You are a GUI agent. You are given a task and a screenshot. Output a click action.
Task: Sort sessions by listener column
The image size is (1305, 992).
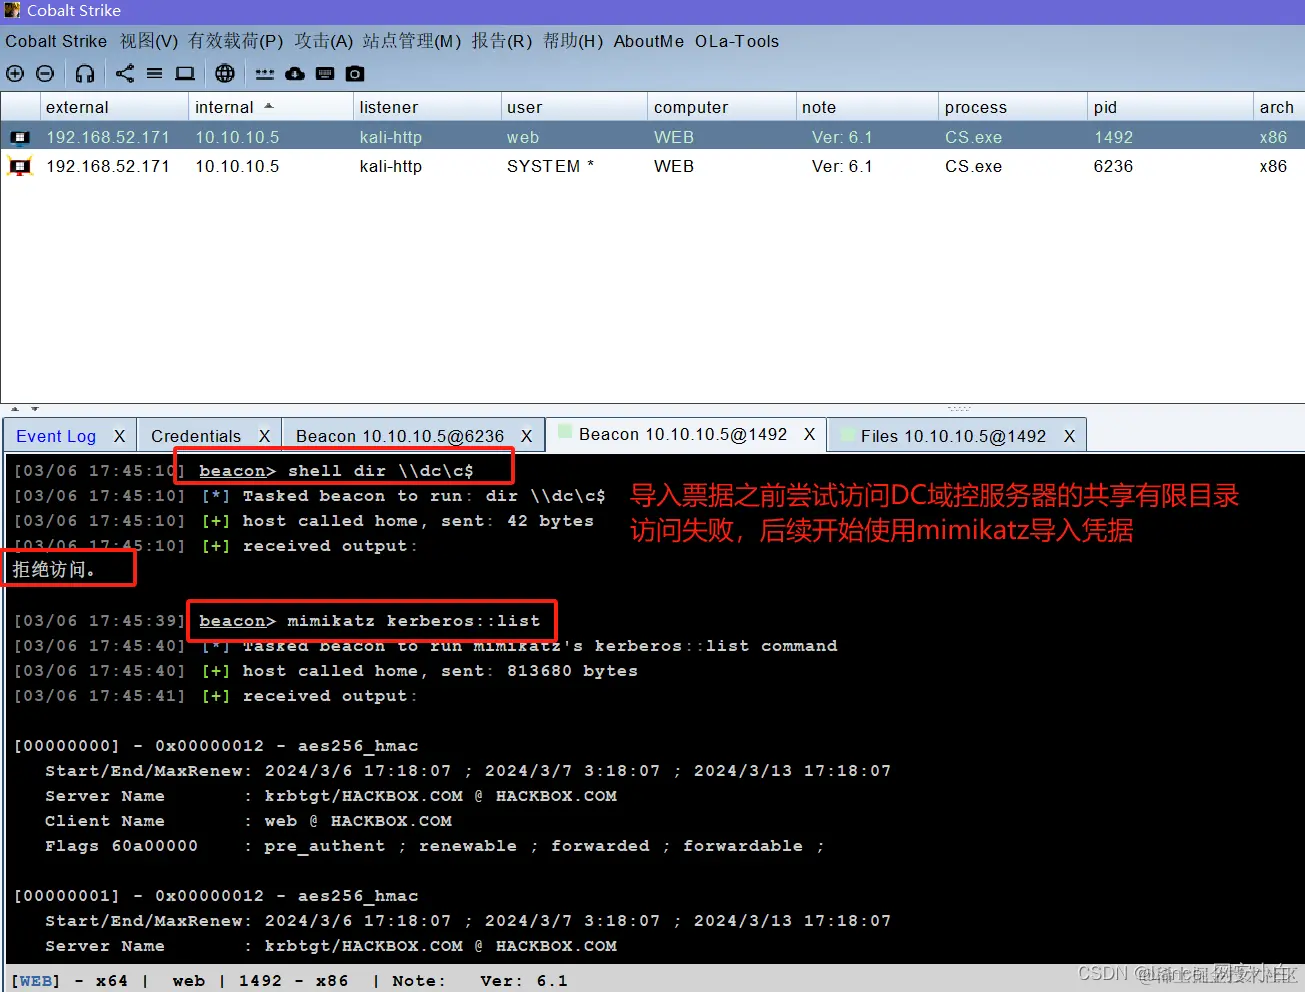click(x=427, y=107)
